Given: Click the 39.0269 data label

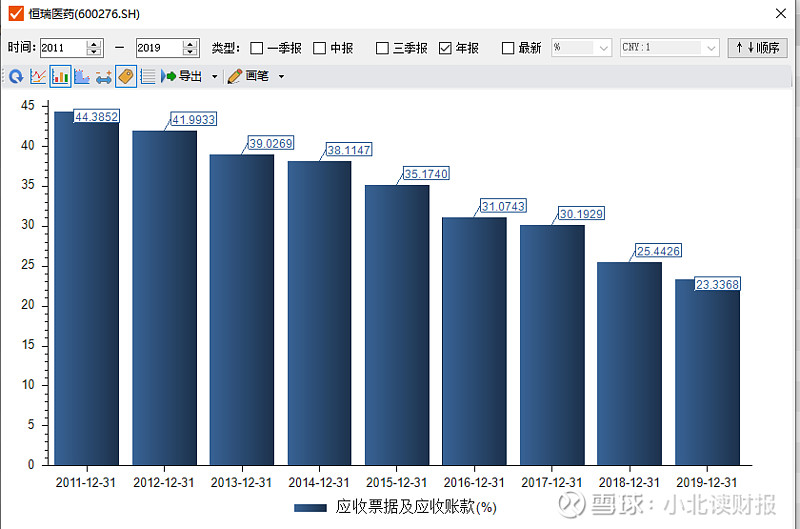Looking at the screenshot, I should coord(271,143).
